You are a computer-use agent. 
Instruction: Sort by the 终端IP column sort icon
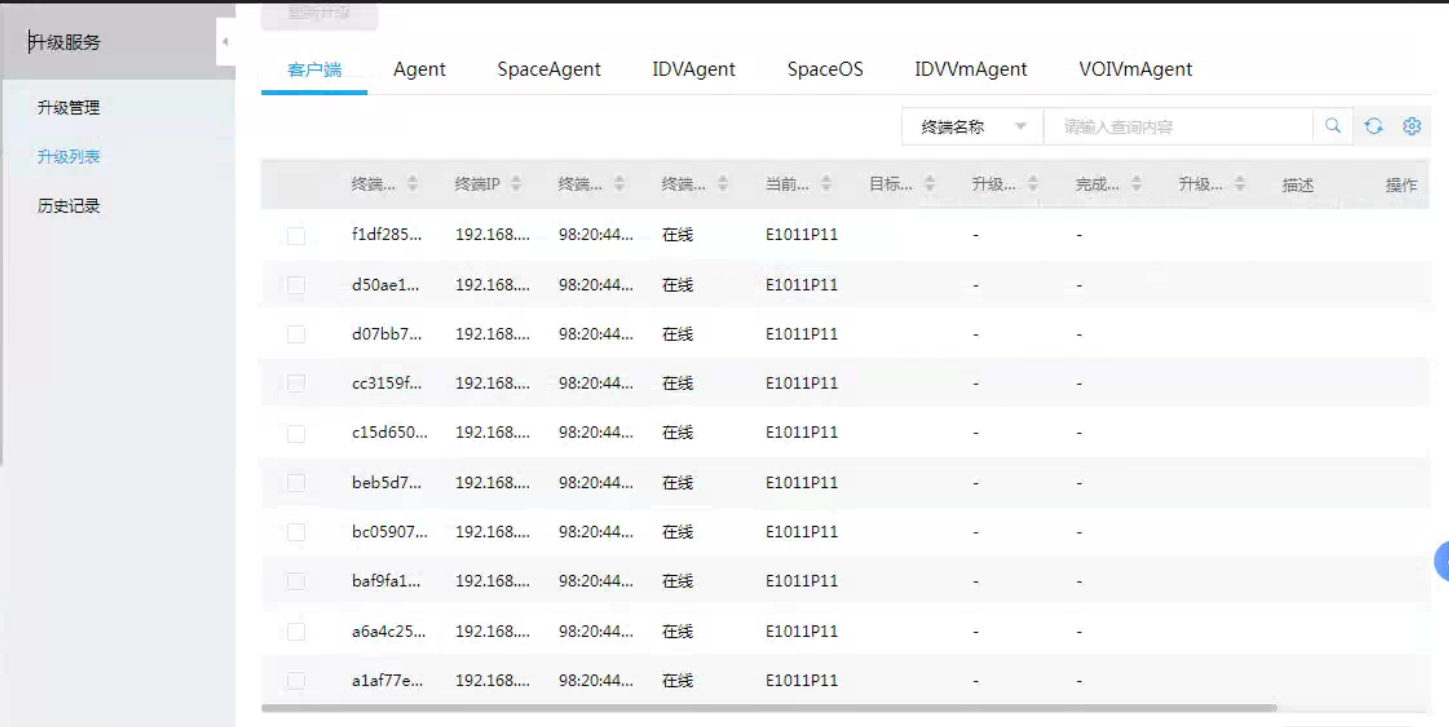point(516,184)
